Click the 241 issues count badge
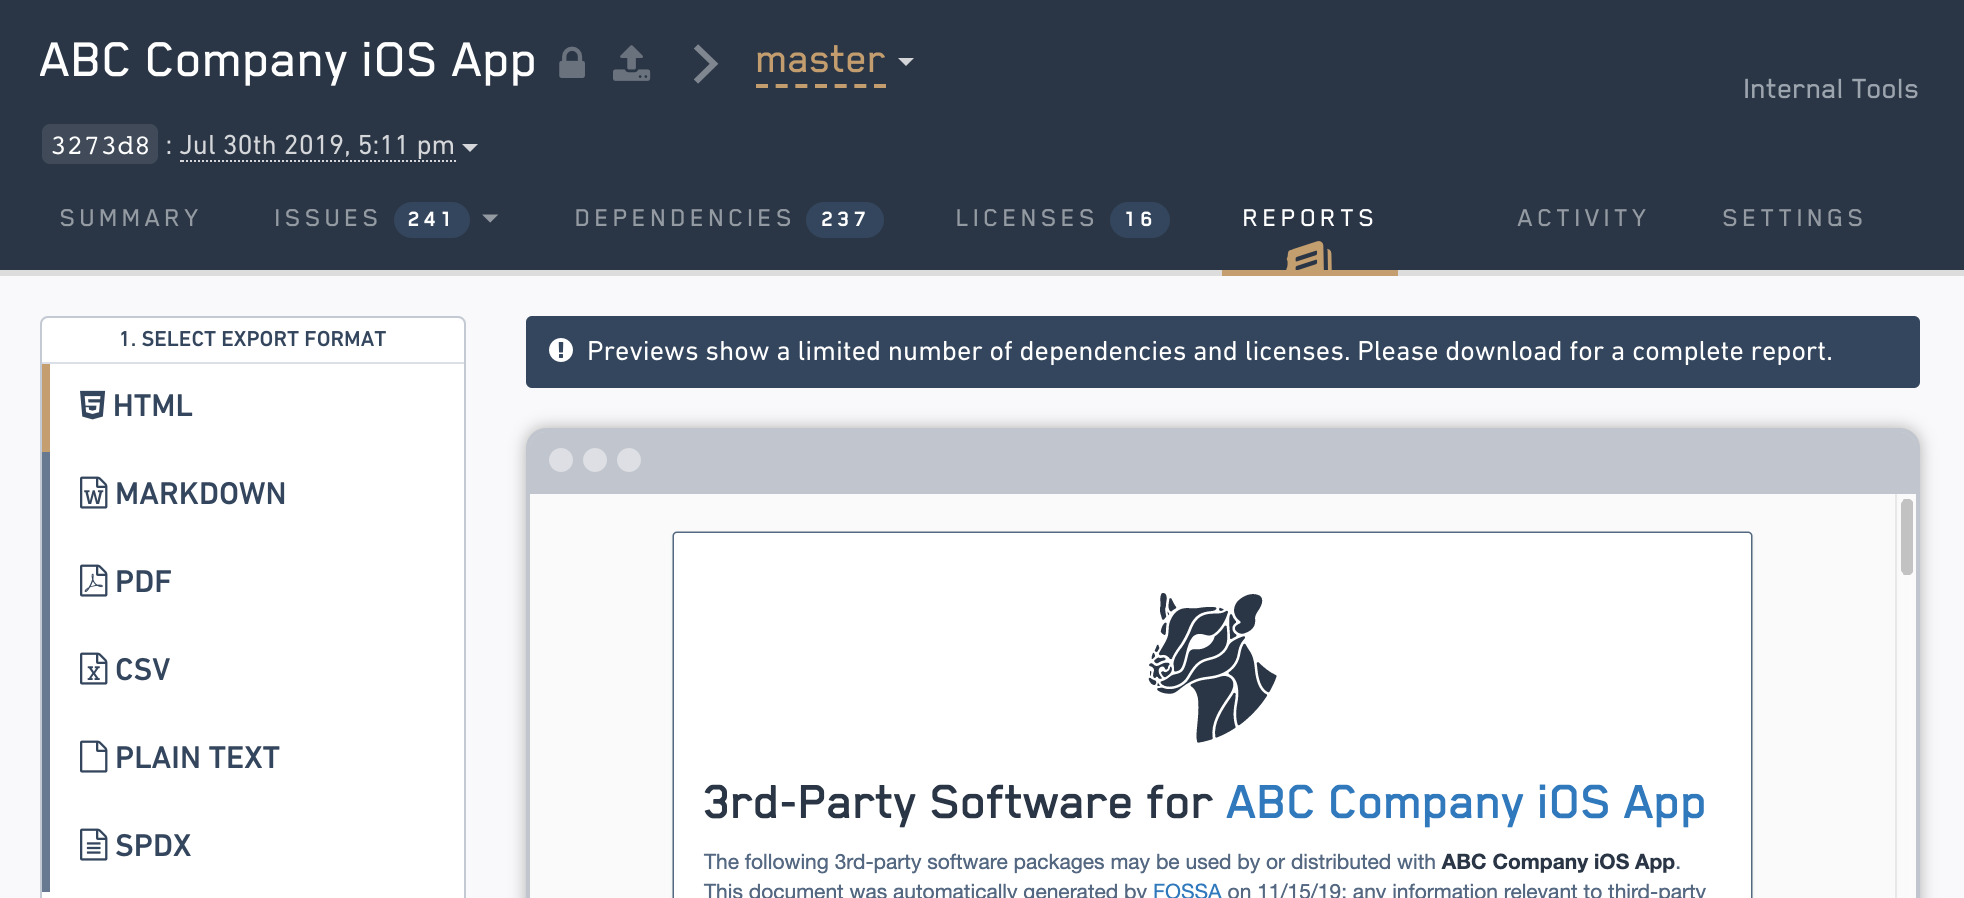Screen dimensions: 1964x898 click(431, 219)
